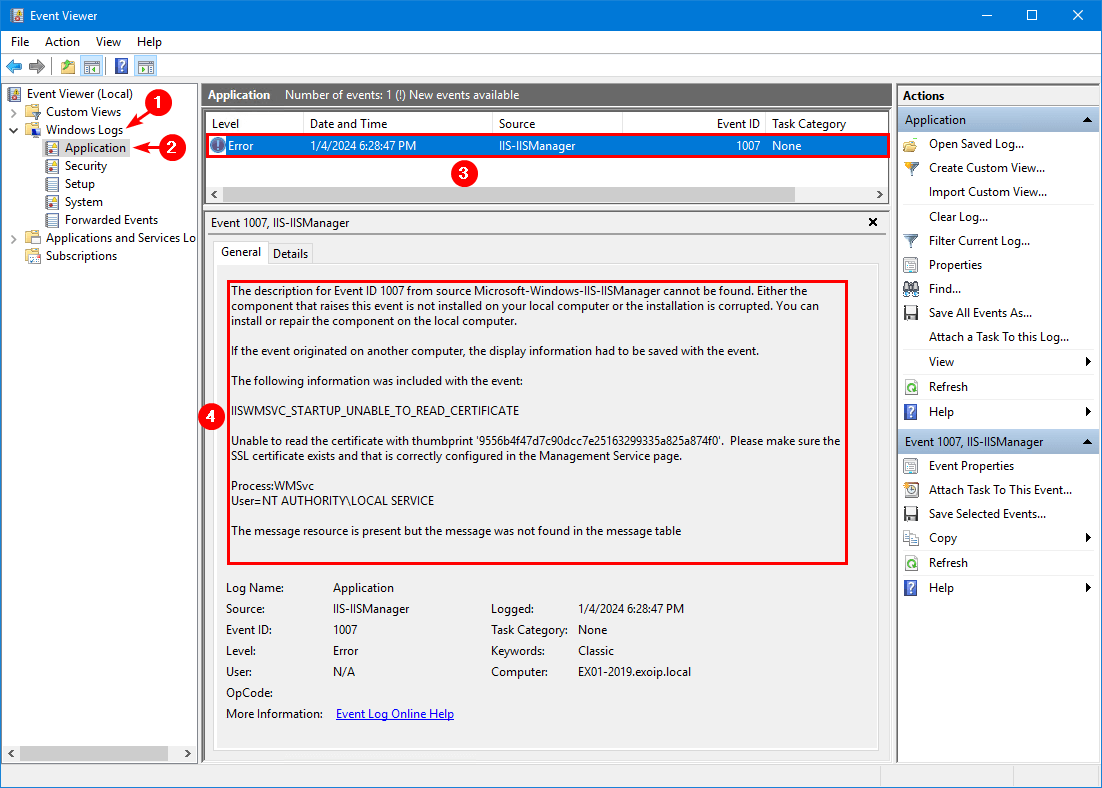Click the Open Saved Log icon
1102x788 pixels.
pos(911,144)
